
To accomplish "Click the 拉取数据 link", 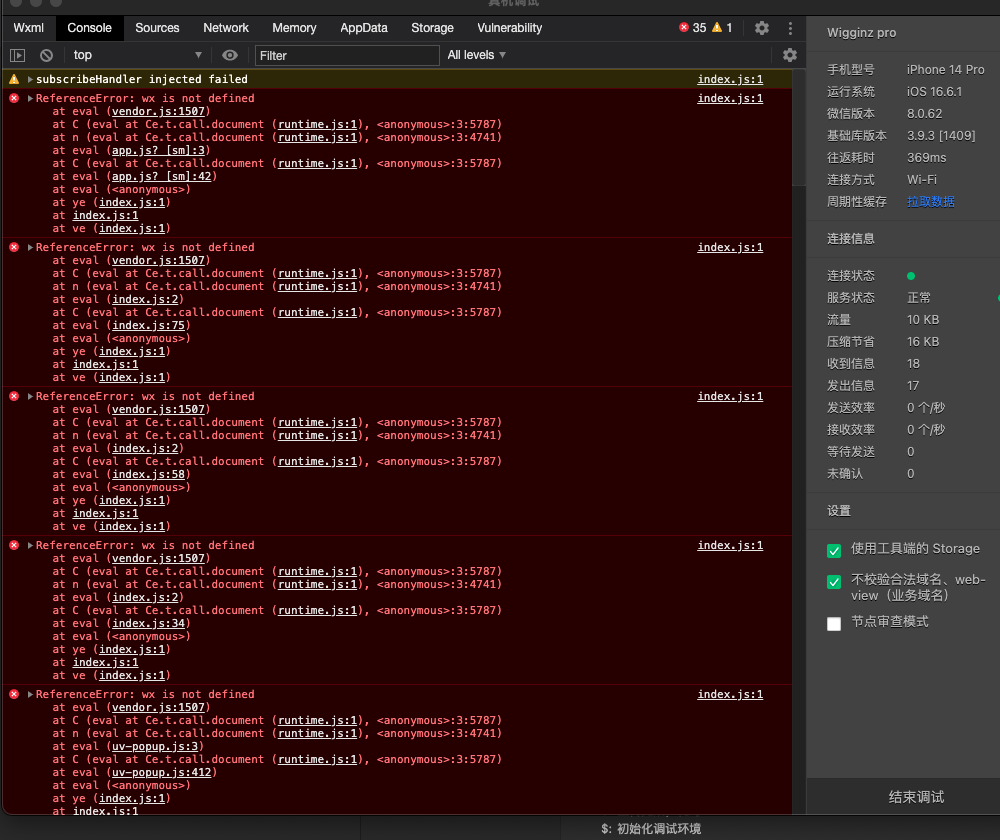I will click(930, 202).
